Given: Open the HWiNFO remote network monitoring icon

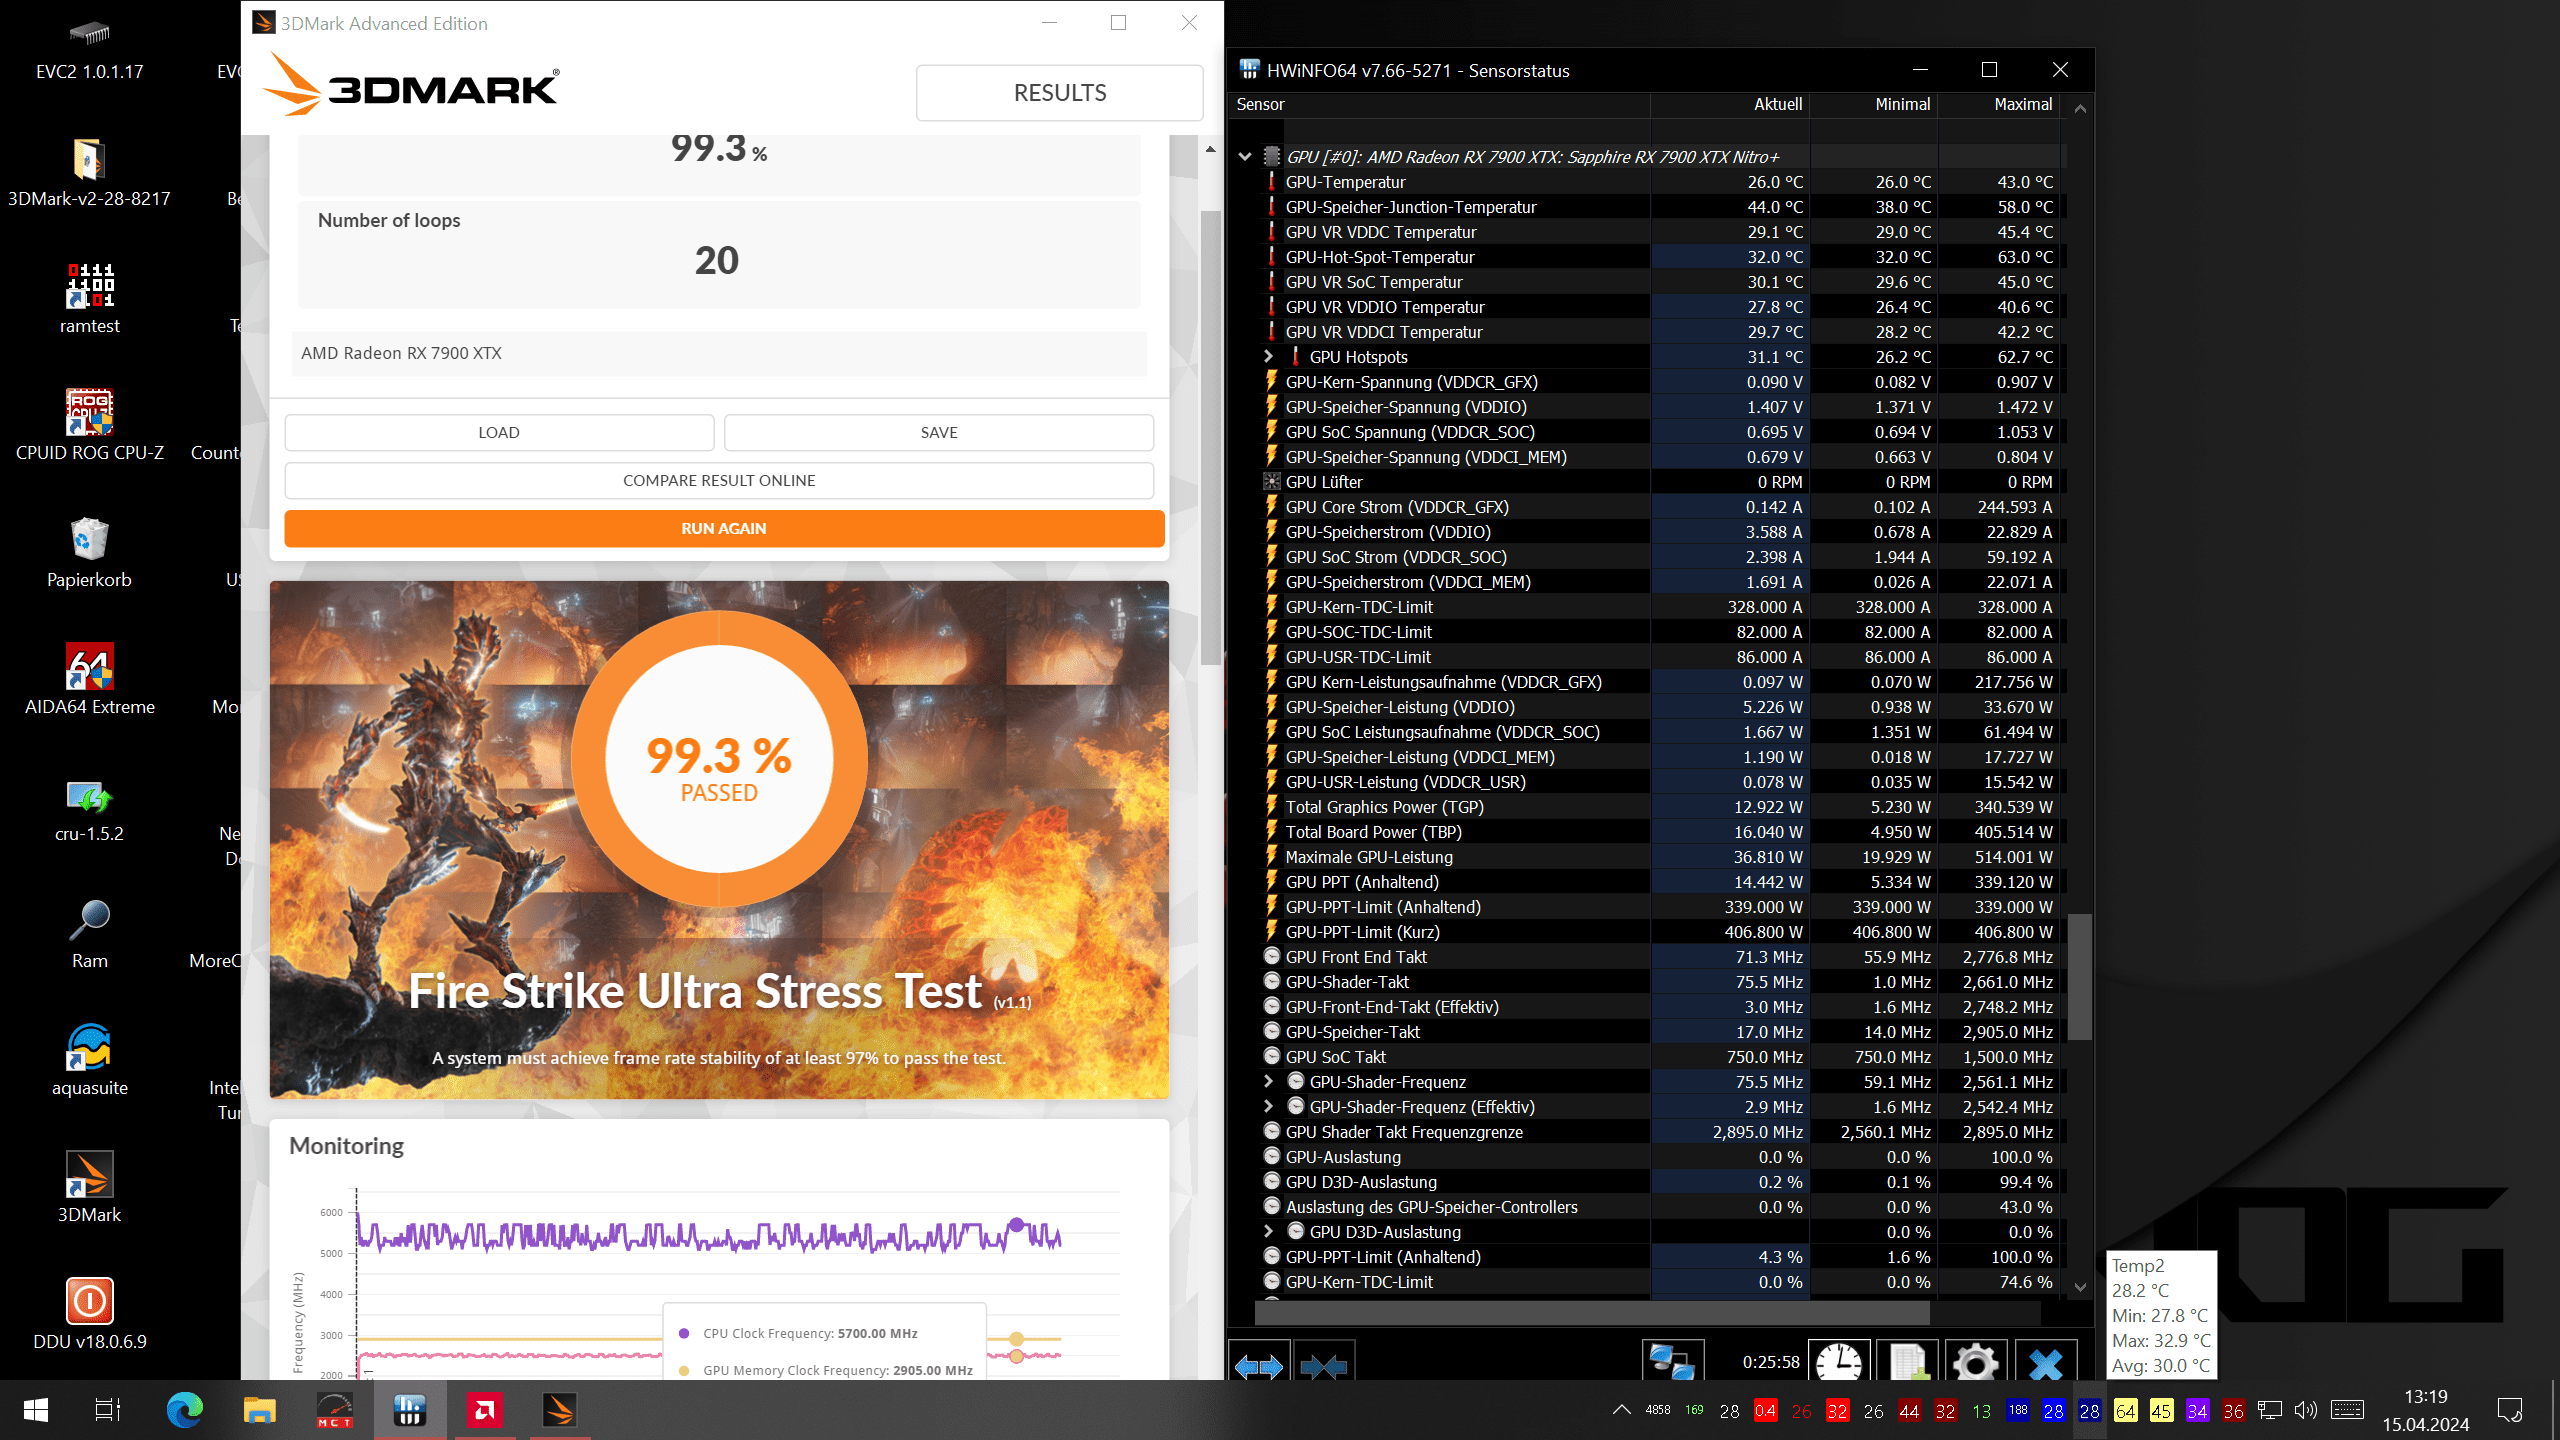Looking at the screenshot, I should 1672,1363.
